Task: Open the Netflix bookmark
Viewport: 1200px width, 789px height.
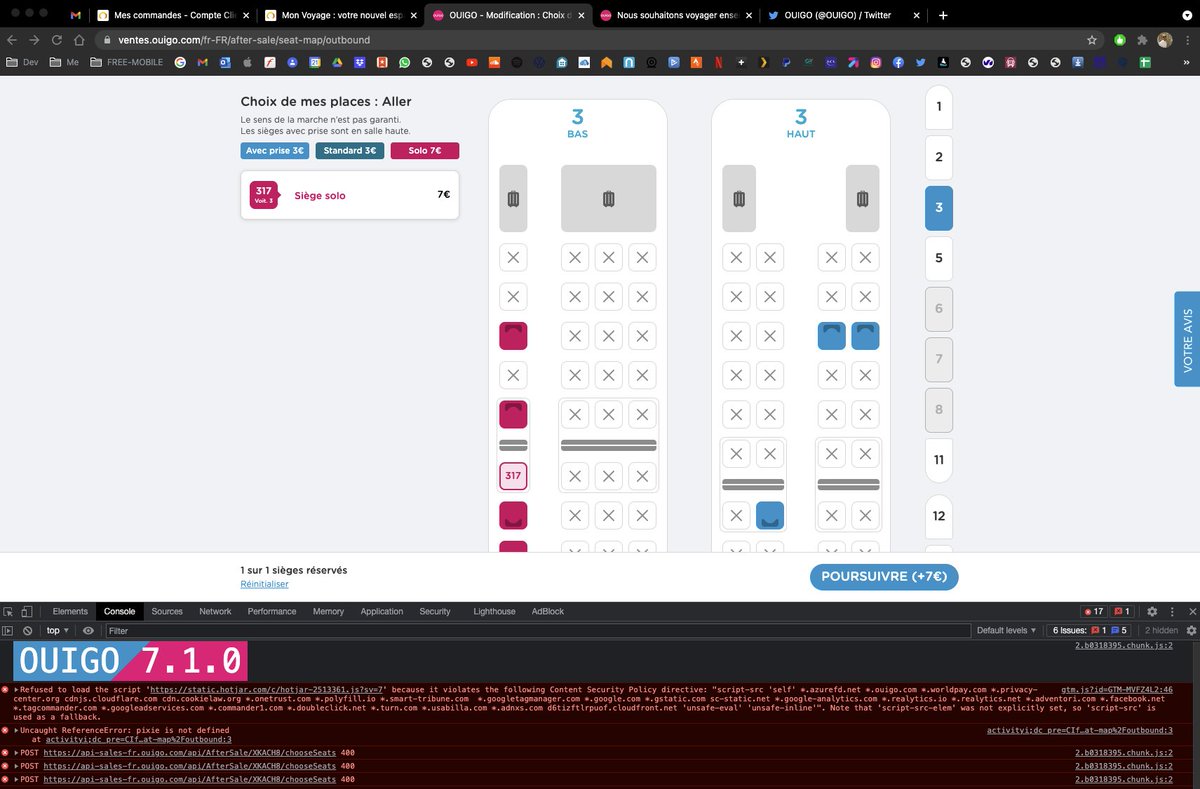Action: [718, 62]
